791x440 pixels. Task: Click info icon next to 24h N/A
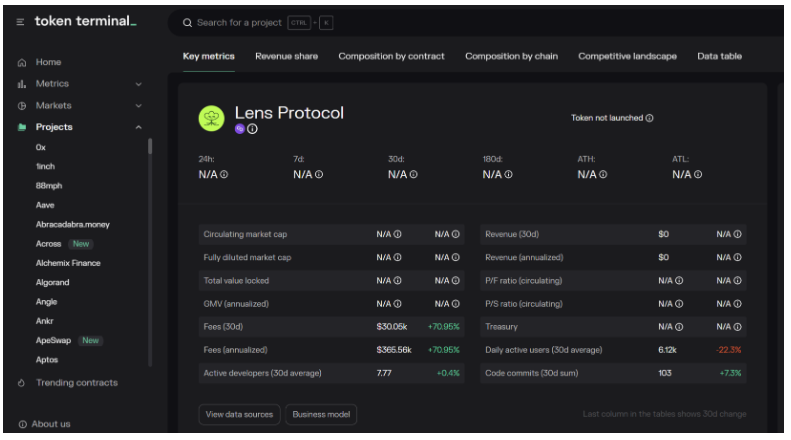click(224, 175)
